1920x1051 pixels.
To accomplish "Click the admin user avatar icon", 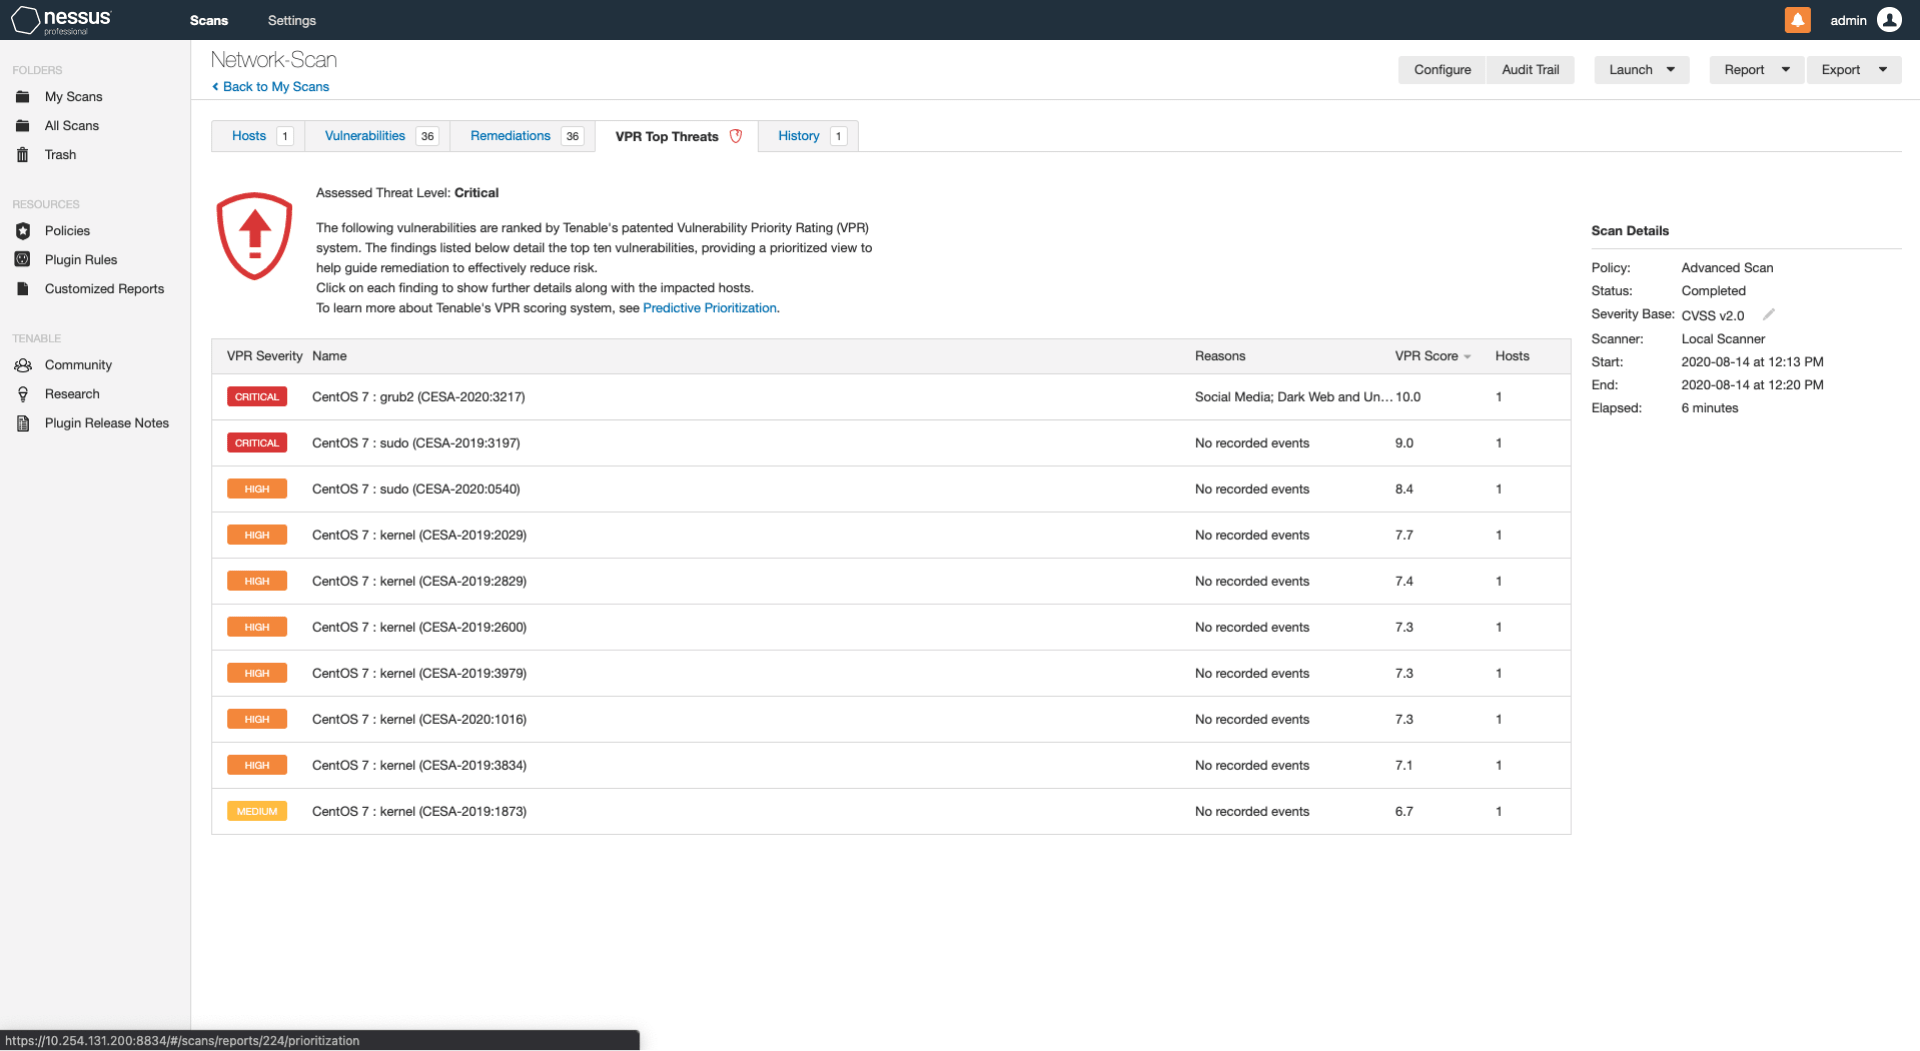I will coord(1889,20).
